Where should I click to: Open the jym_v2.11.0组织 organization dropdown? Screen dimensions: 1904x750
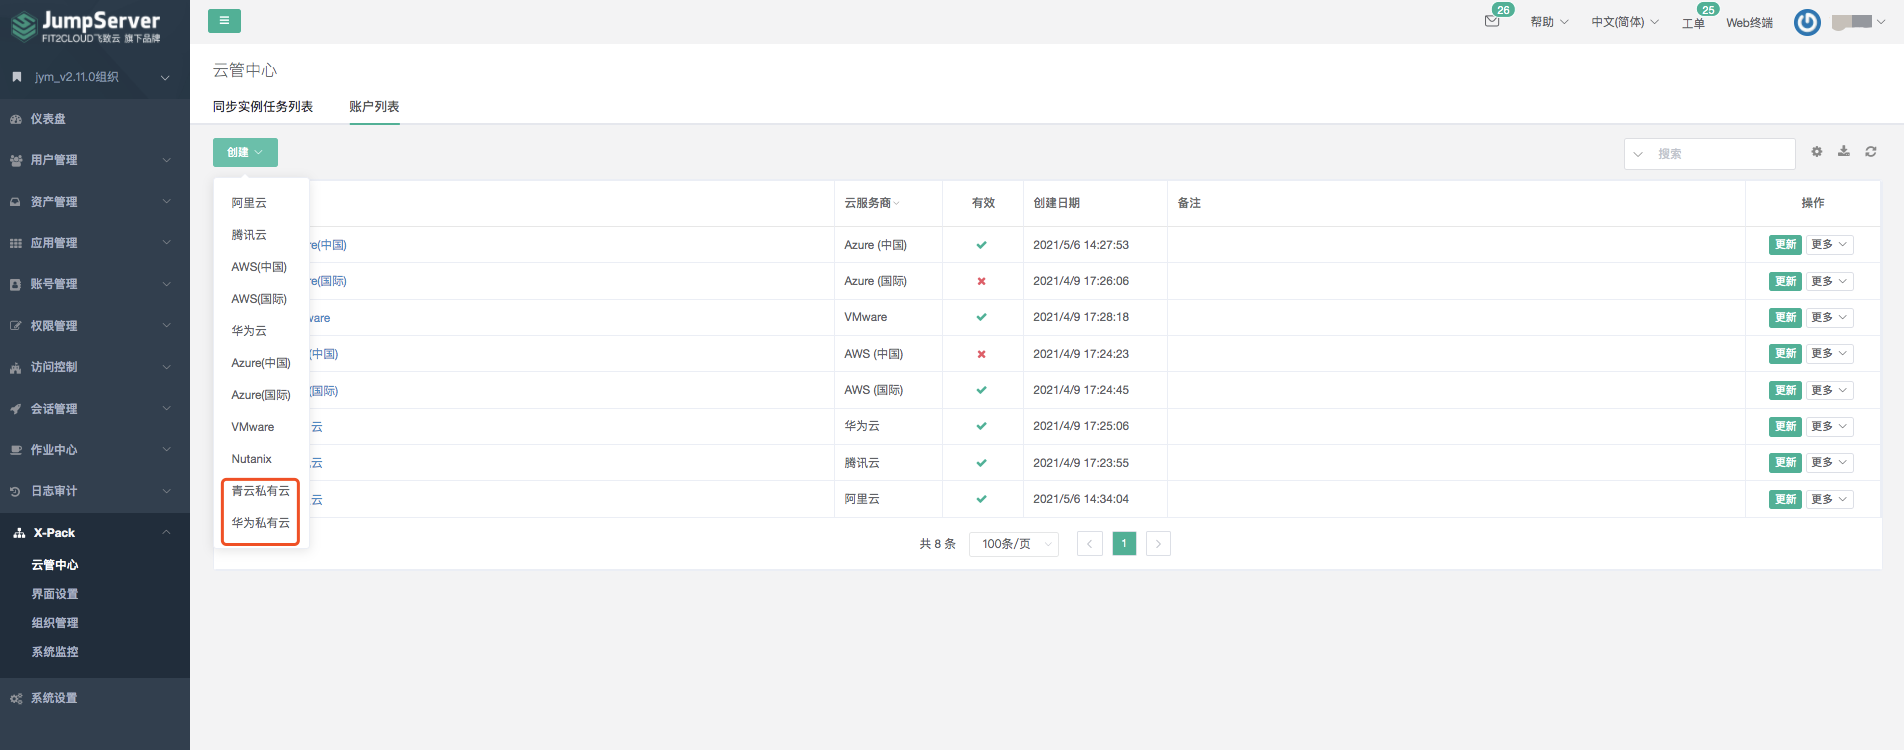point(95,77)
